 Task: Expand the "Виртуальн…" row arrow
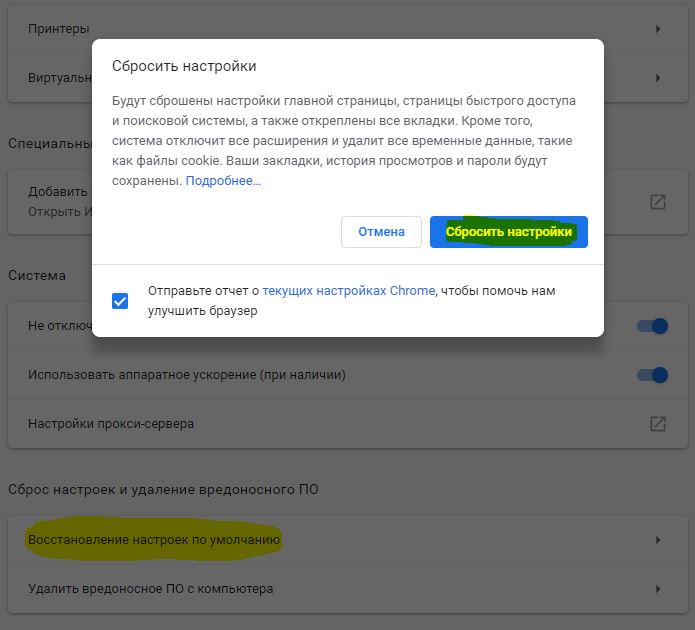[x=658, y=78]
